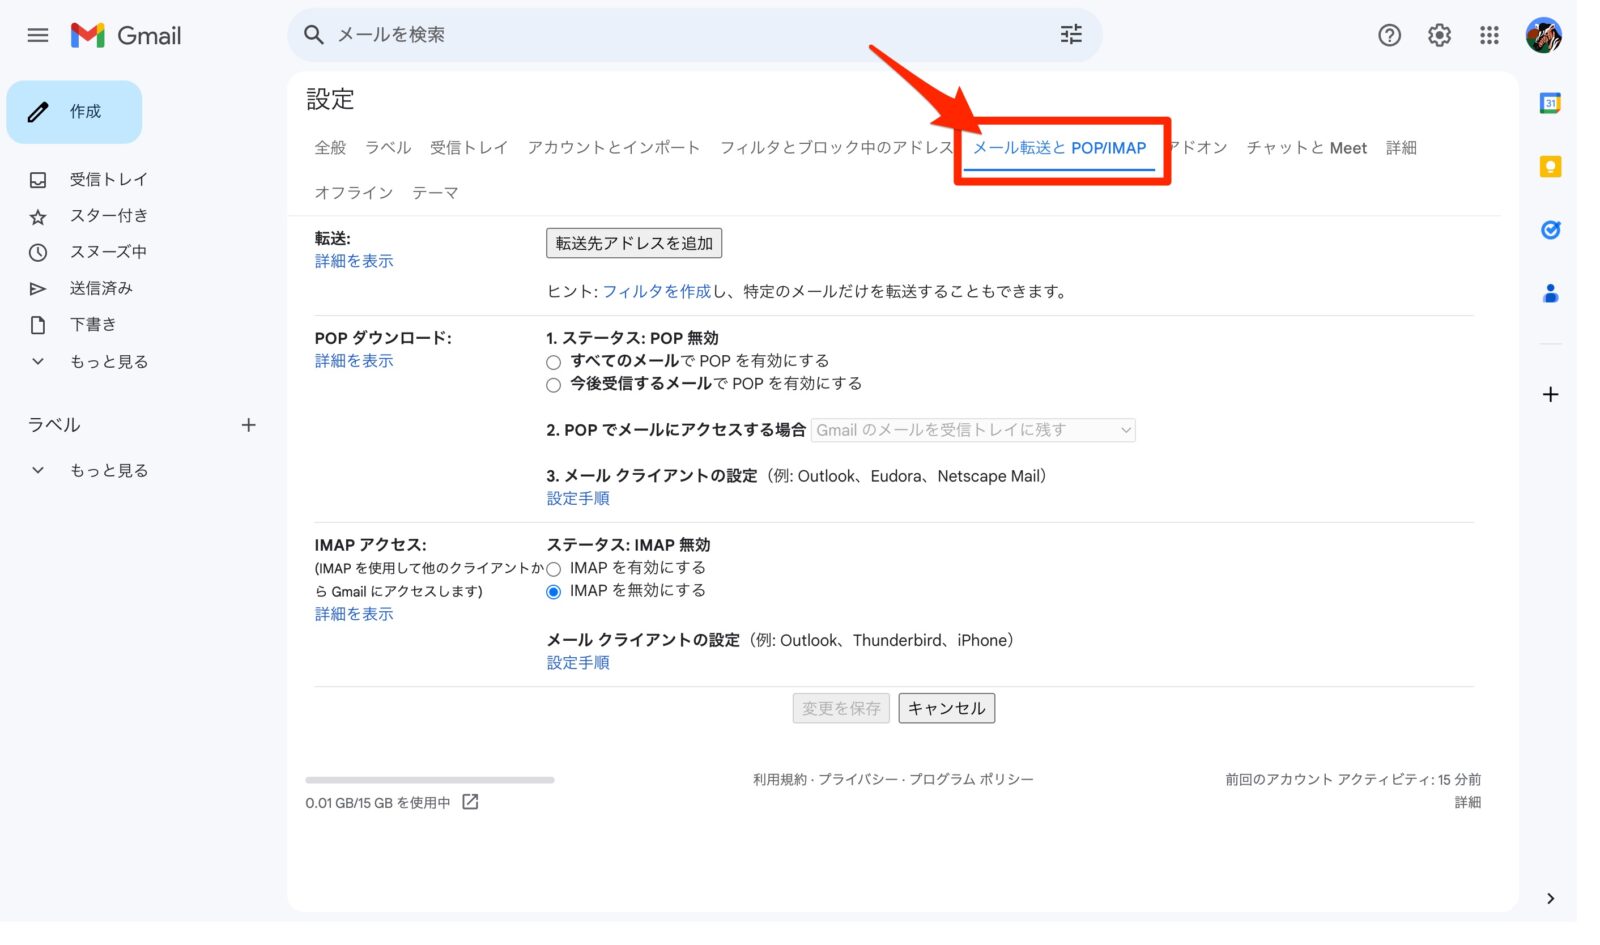Click the 送信済み send icon
The height and width of the screenshot is (945, 1600).
pos(38,289)
